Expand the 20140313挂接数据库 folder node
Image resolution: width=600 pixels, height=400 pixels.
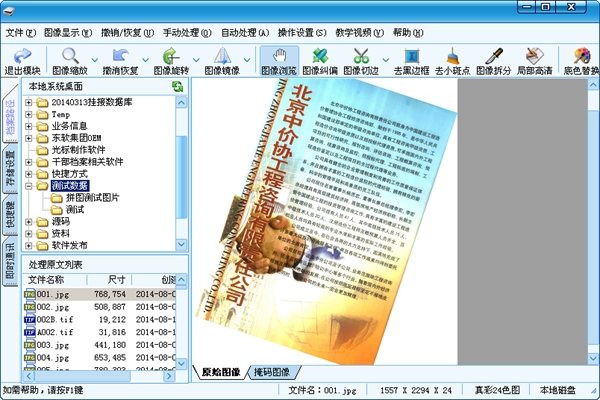29,103
